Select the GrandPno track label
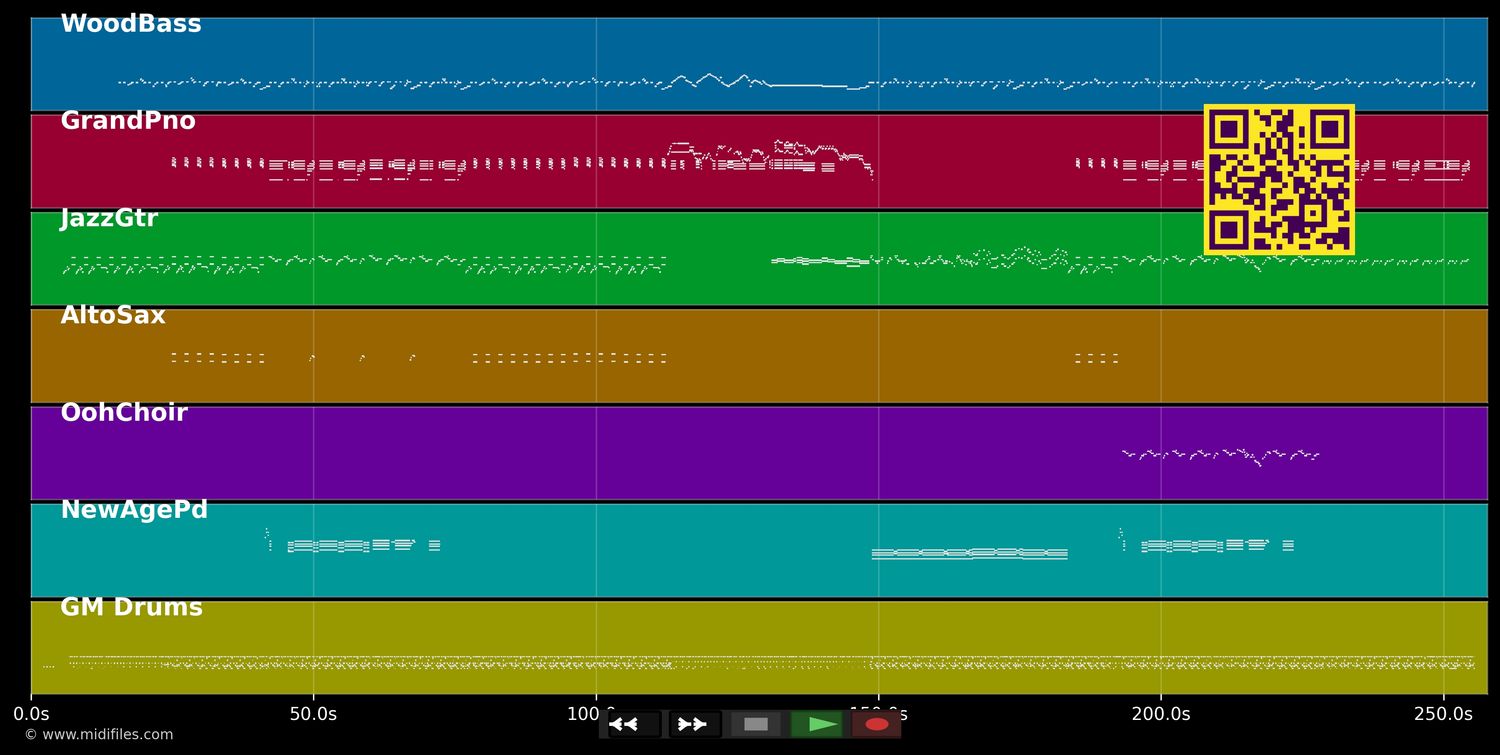Screen dimensions: 1500x755 click(128, 122)
